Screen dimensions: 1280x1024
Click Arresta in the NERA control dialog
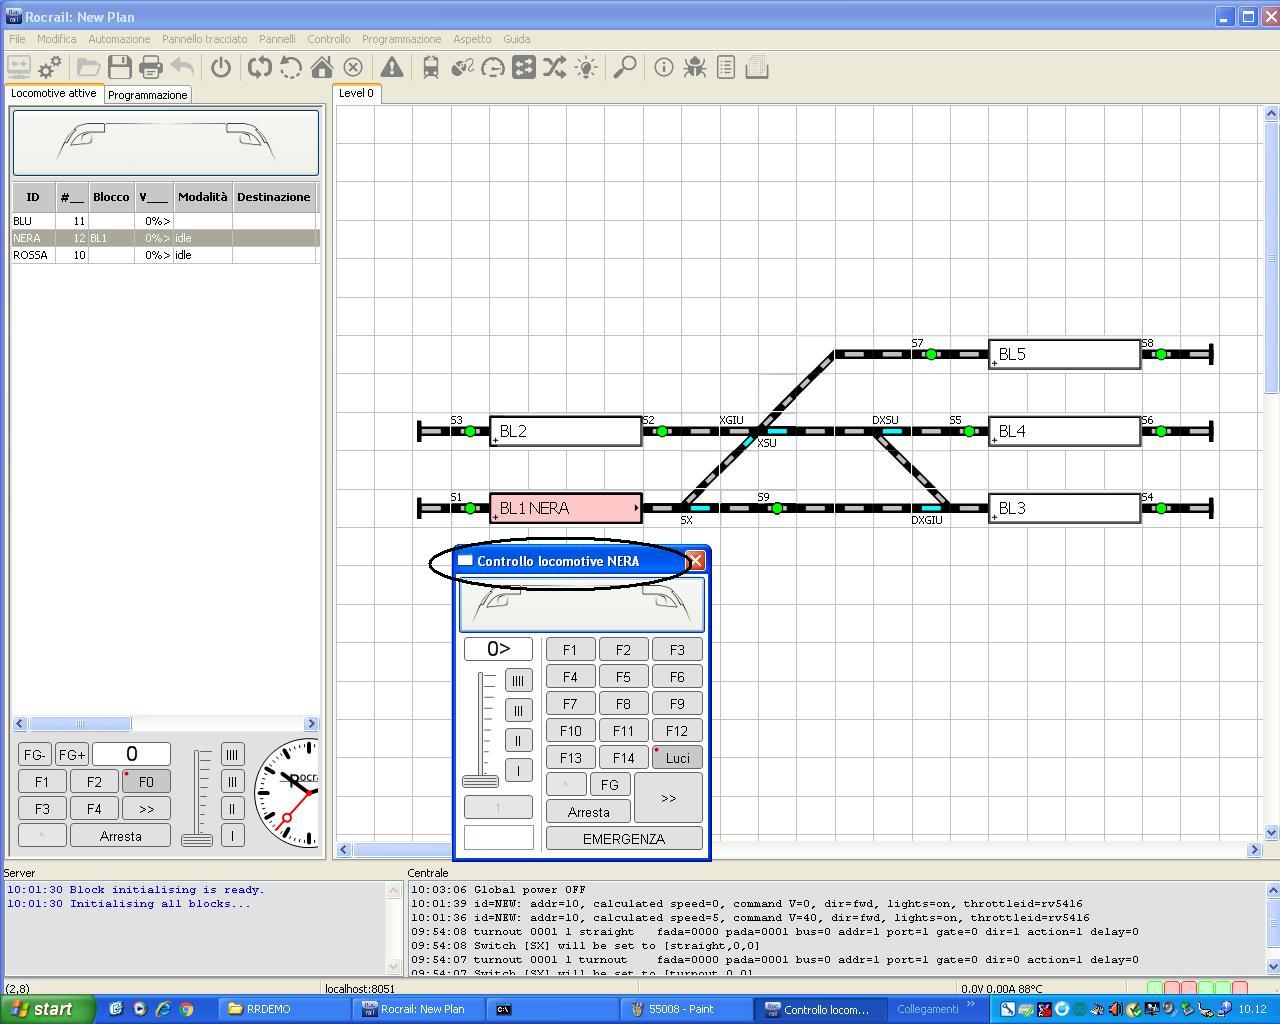tap(588, 812)
